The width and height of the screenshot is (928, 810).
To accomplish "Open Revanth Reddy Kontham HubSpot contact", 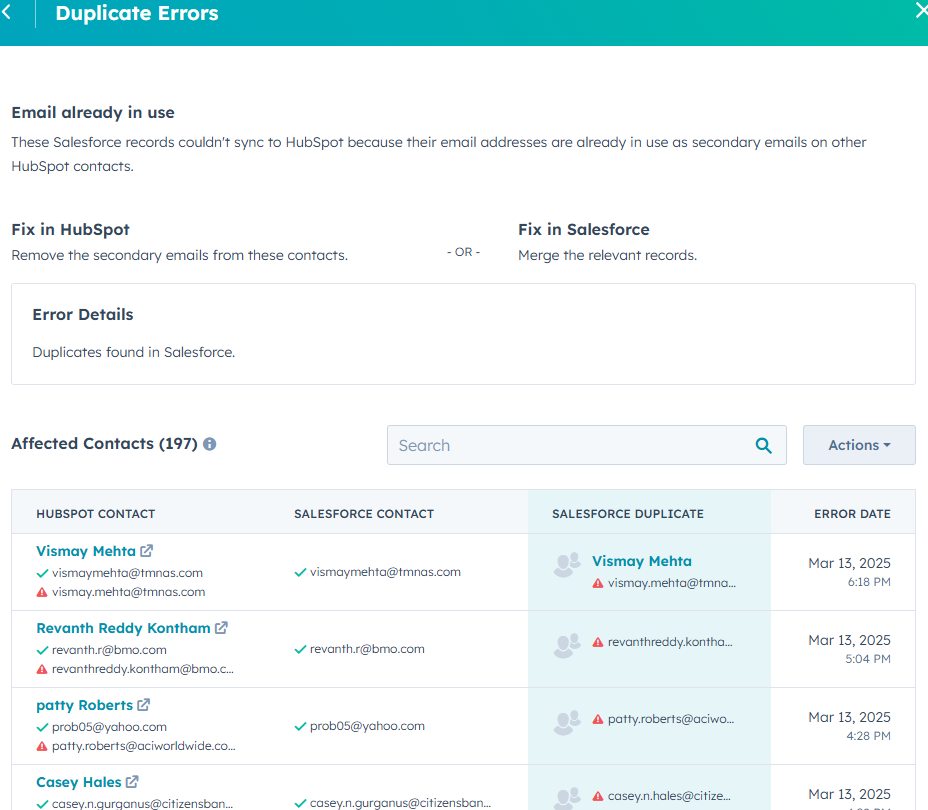I will coord(123,628).
